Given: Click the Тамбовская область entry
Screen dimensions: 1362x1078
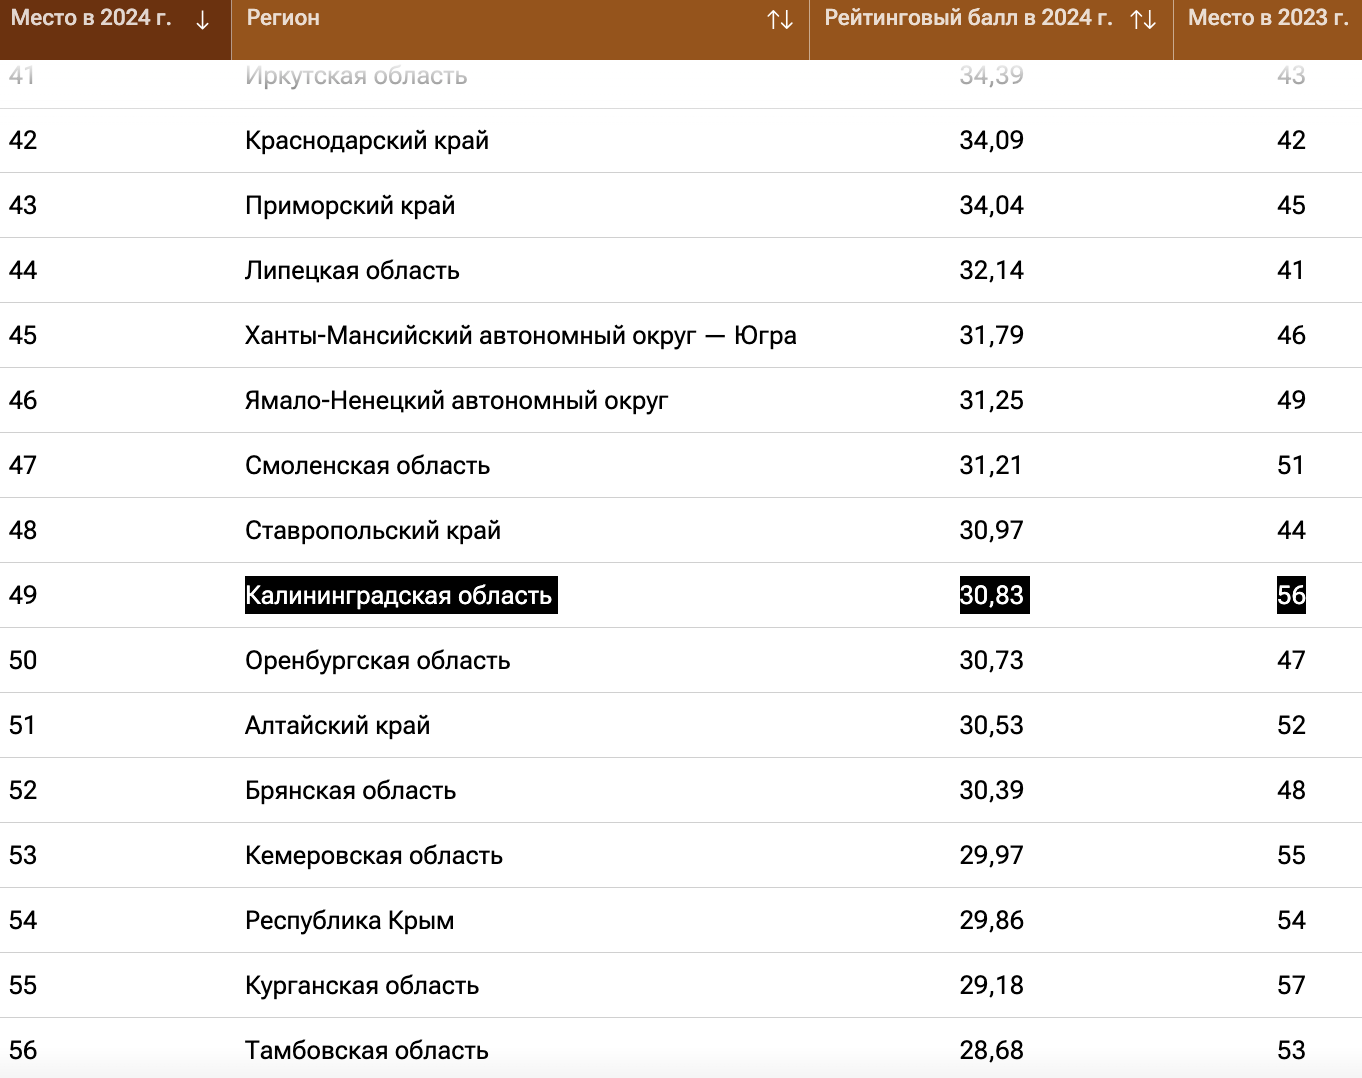Looking at the screenshot, I should click(x=366, y=1050).
